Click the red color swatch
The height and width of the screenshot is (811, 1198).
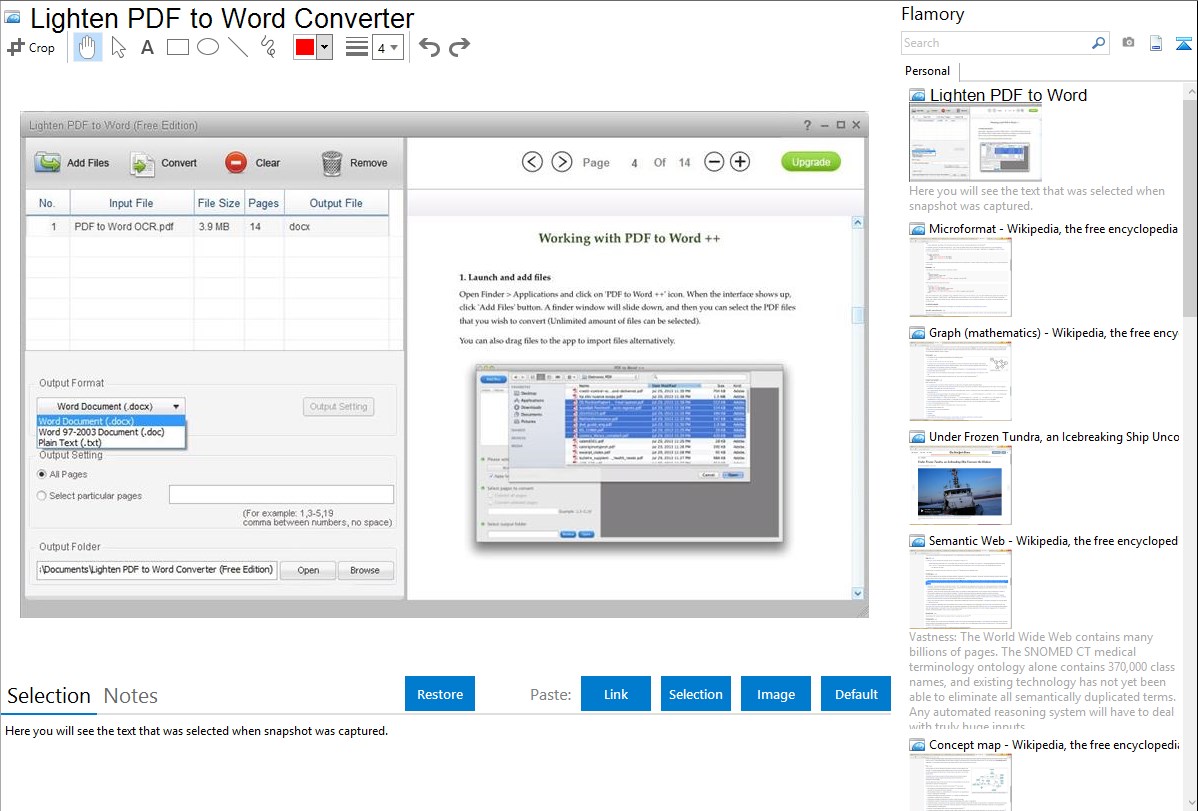coord(305,47)
